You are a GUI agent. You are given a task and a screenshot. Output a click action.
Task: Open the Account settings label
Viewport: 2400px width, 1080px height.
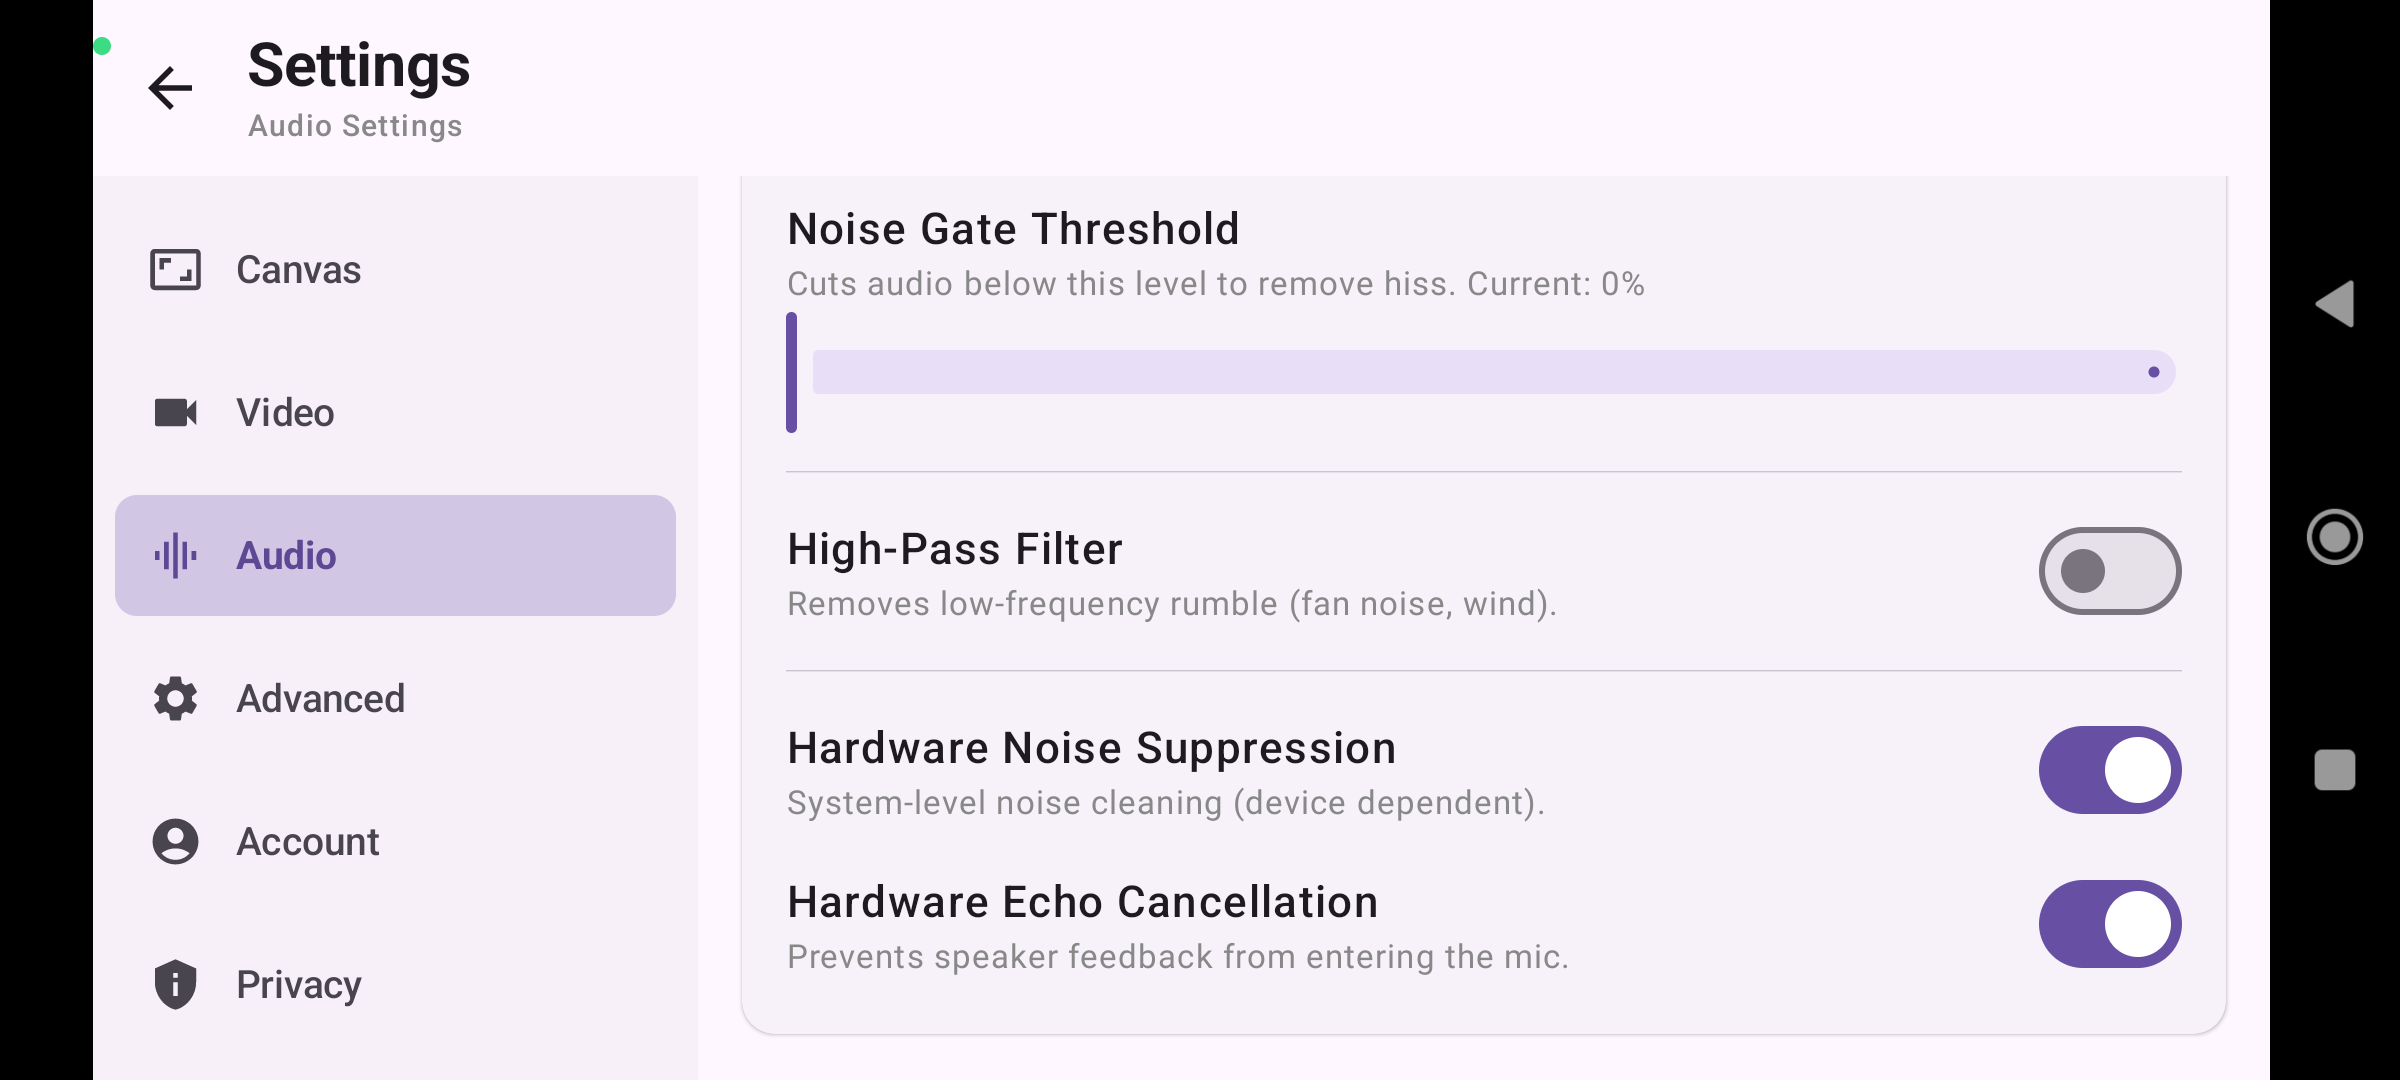307,841
